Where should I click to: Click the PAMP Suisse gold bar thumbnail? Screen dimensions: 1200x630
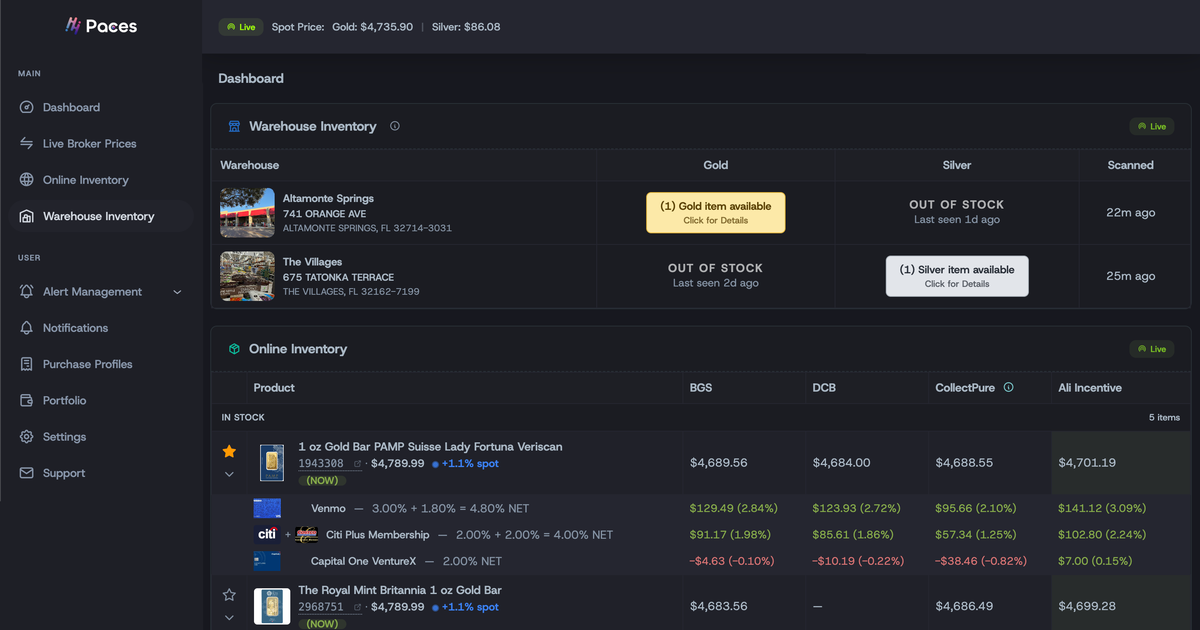tap(272, 464)
